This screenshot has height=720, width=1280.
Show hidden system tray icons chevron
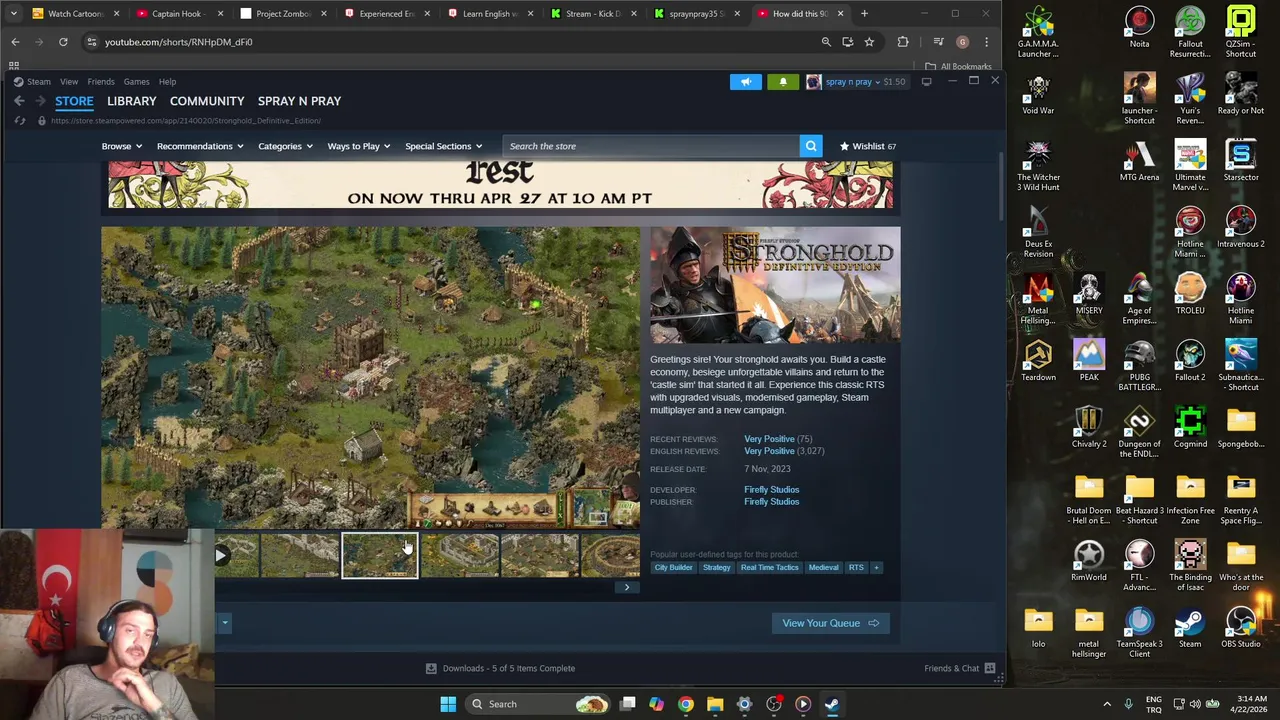coord(1107,704)
